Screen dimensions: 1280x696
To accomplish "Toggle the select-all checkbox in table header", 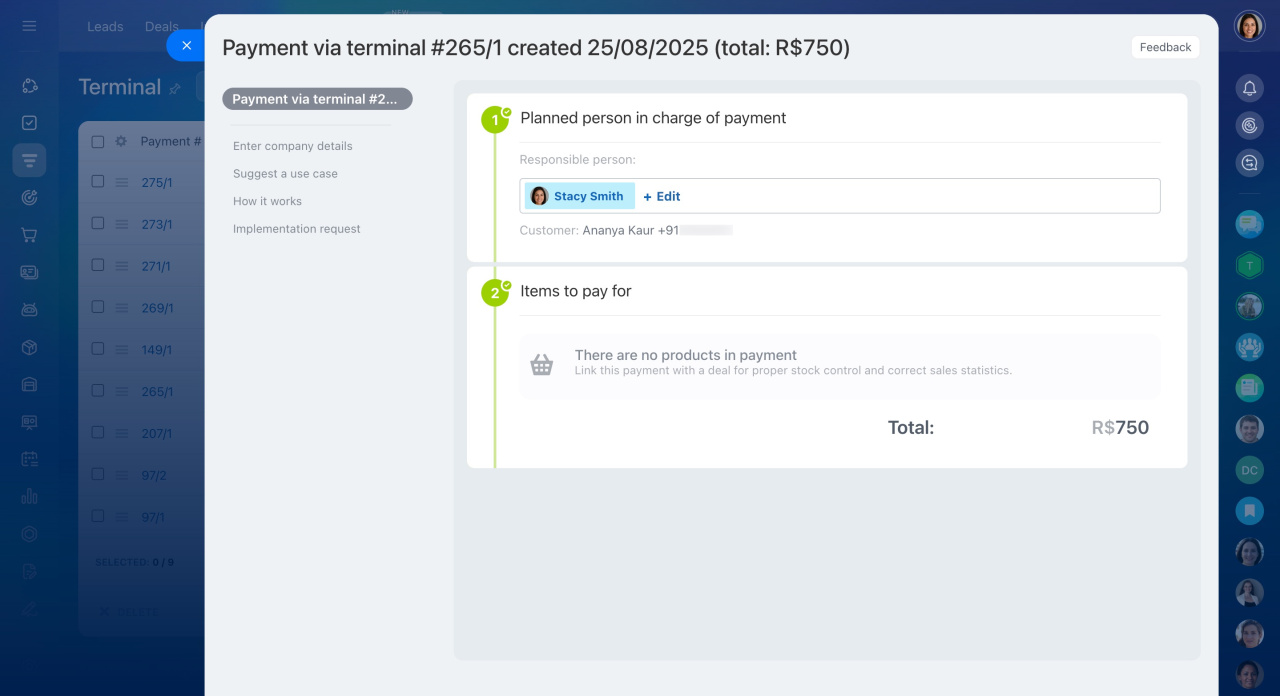I will pyautogui.click(x=98, y=142).
